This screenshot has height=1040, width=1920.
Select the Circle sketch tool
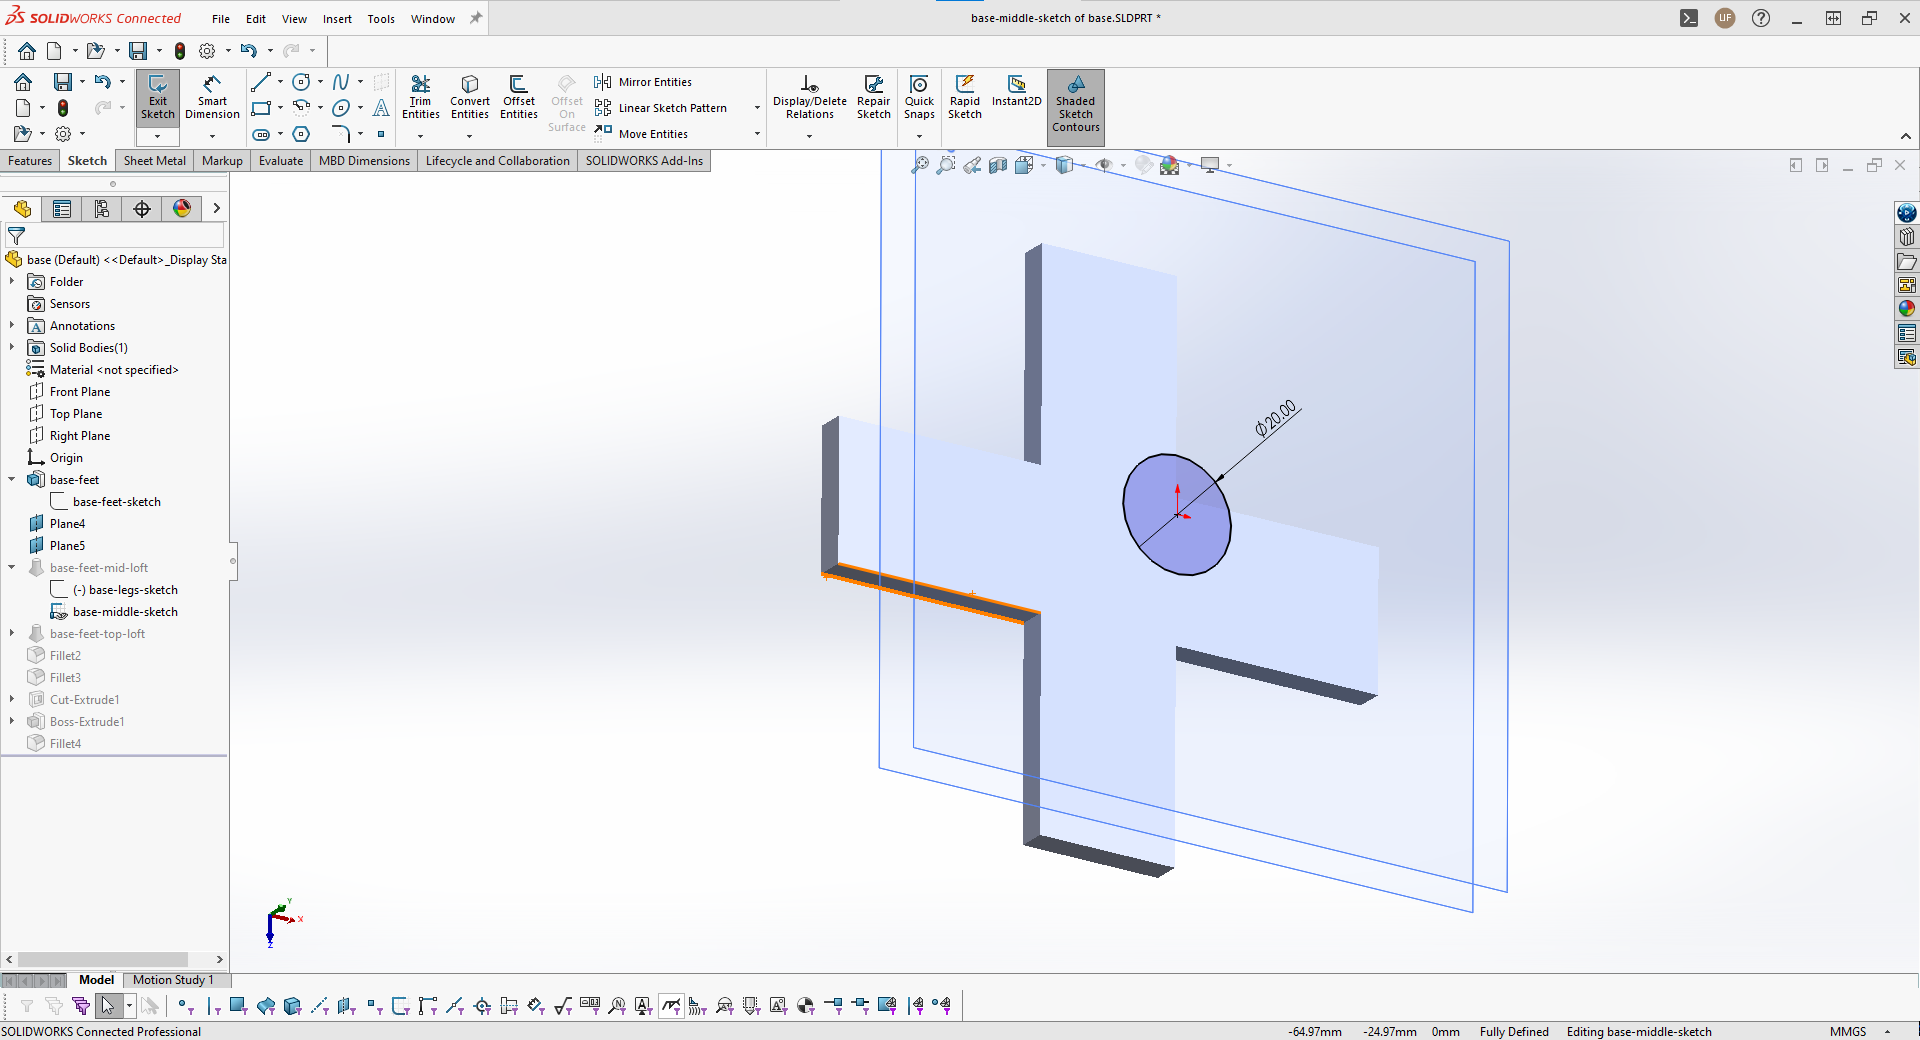(x=301, y=82)
